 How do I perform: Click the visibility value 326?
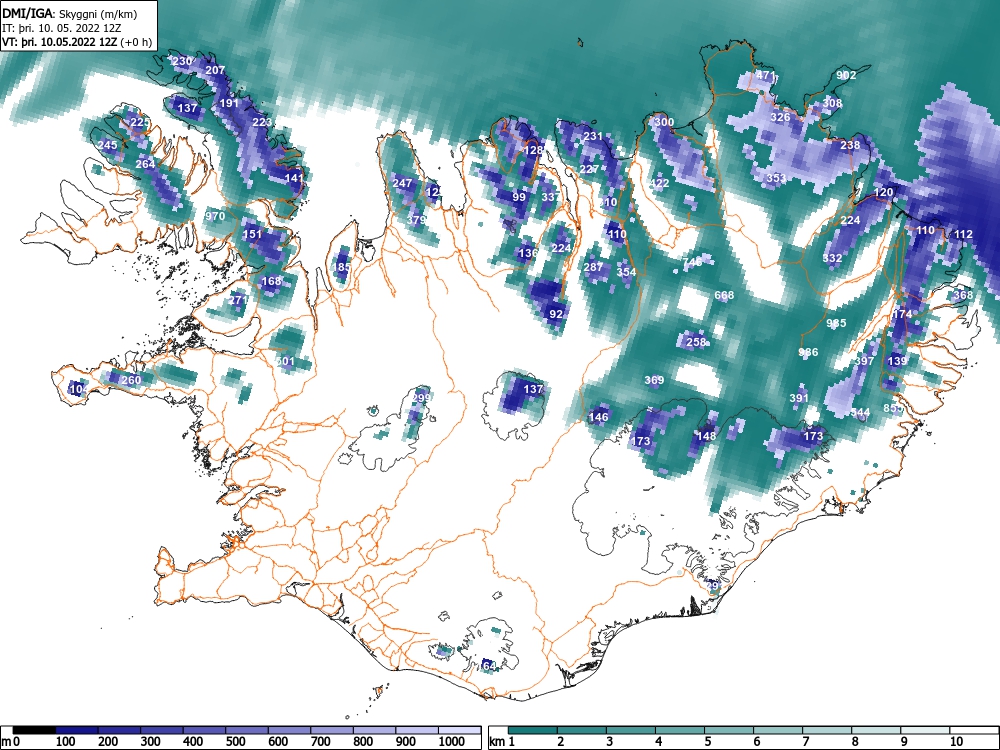pos(781,117)
